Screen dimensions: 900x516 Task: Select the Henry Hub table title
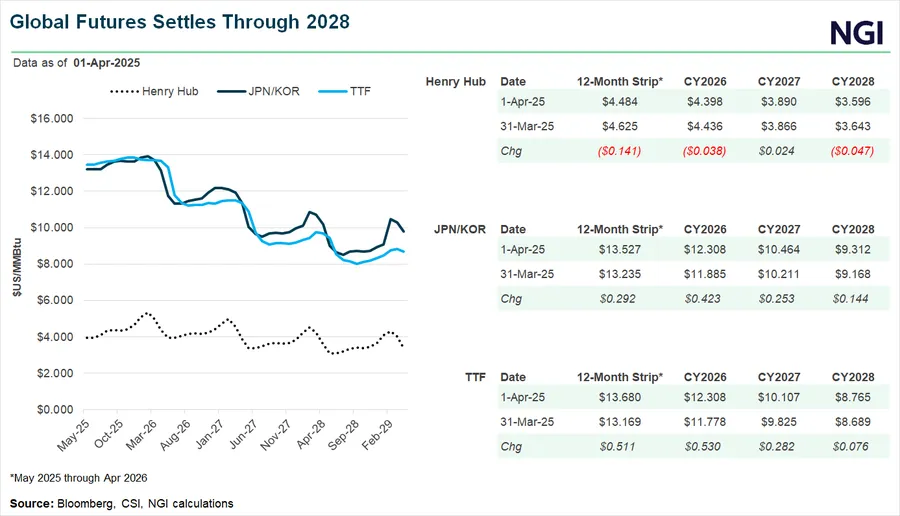click(455, 81)
